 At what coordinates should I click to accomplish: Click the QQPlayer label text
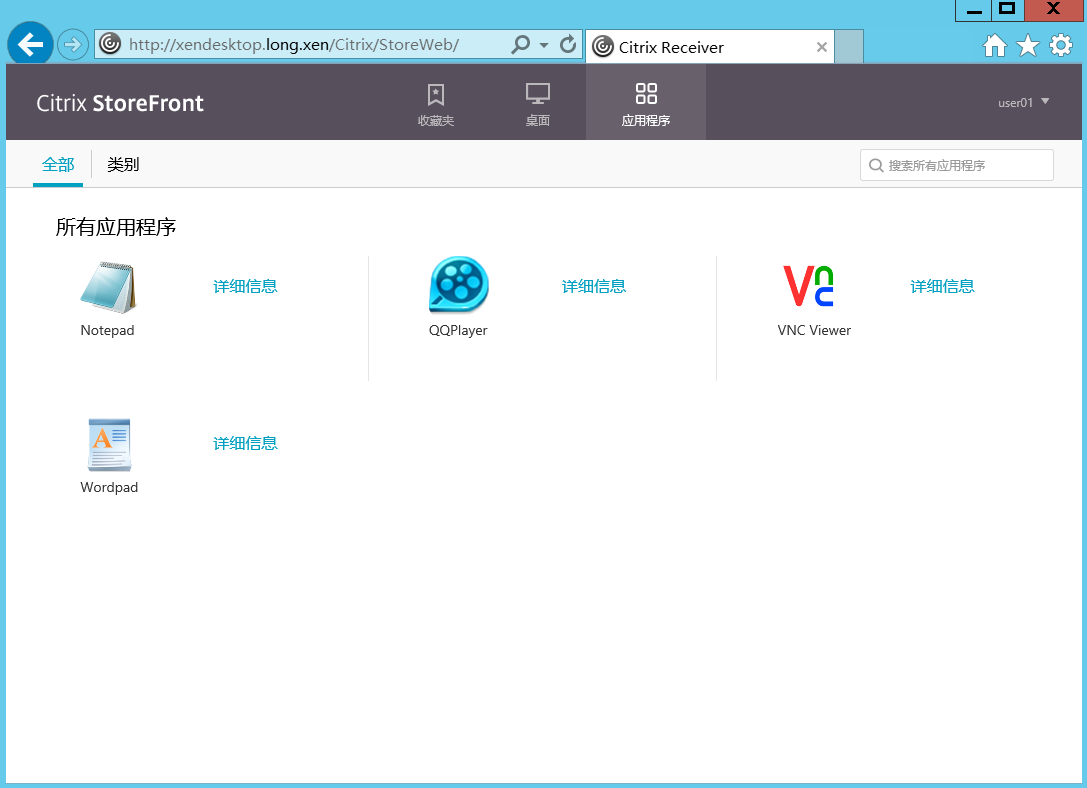coord(458,331)
